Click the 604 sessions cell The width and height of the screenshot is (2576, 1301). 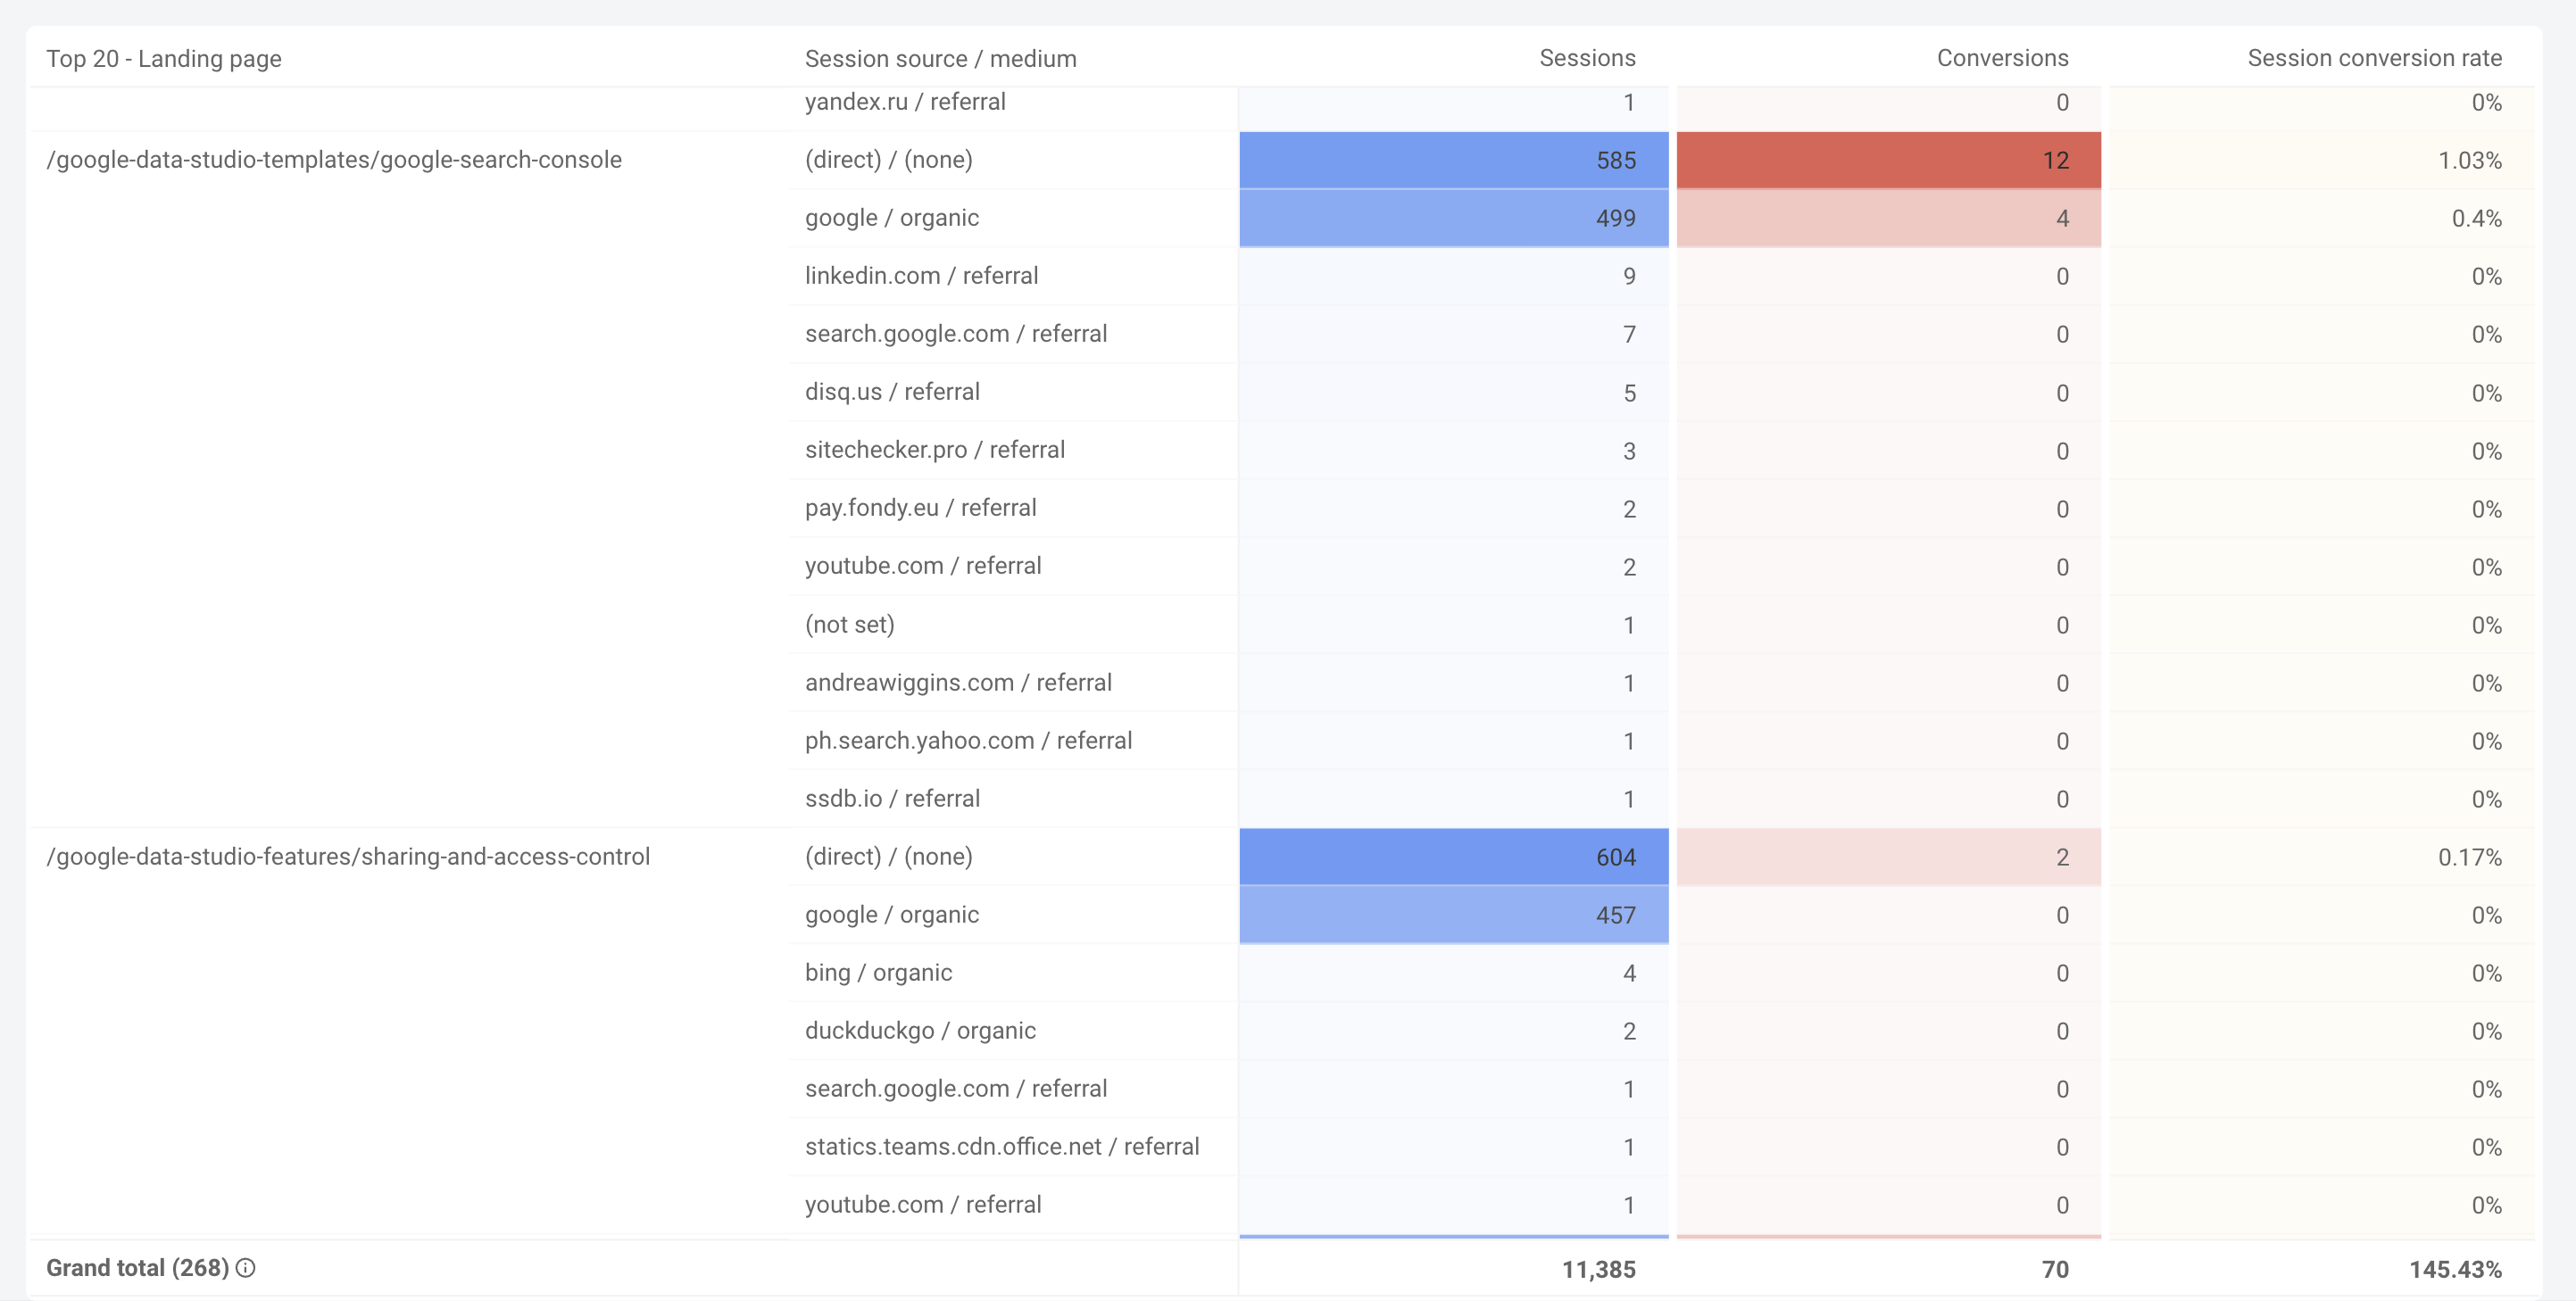1454,857
